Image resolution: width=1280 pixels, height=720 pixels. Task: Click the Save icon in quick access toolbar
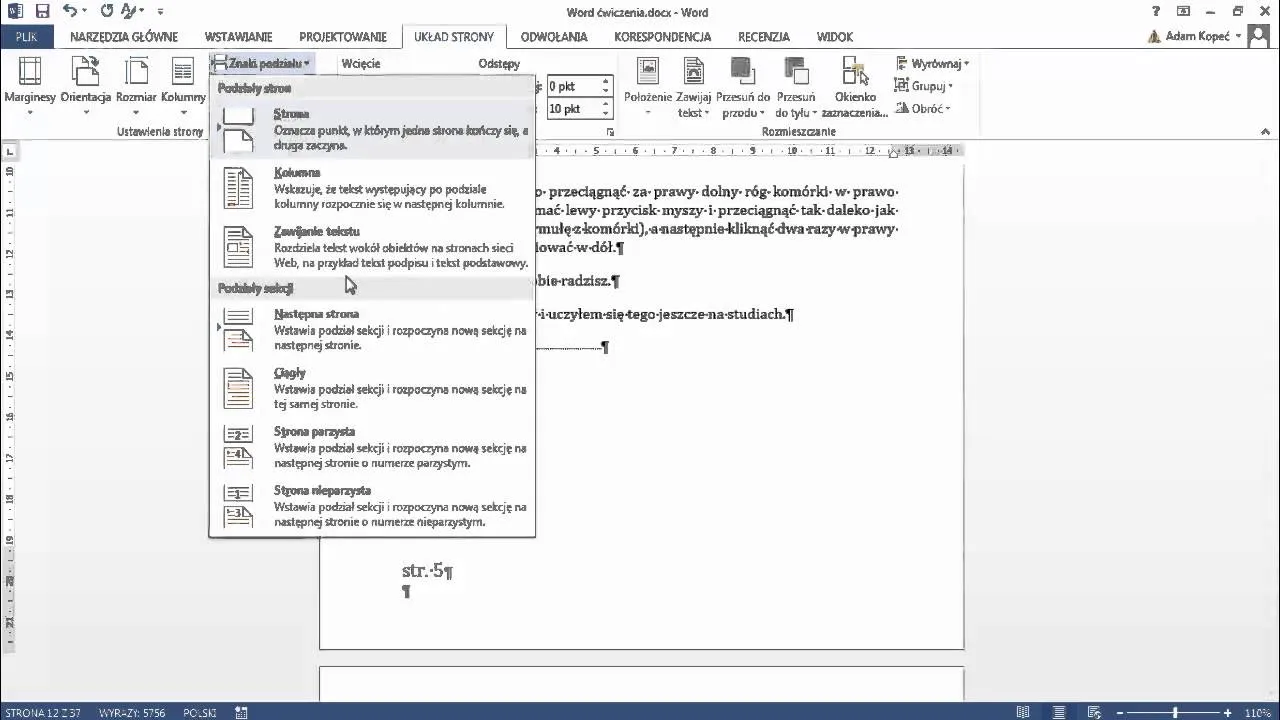point(42,12)
